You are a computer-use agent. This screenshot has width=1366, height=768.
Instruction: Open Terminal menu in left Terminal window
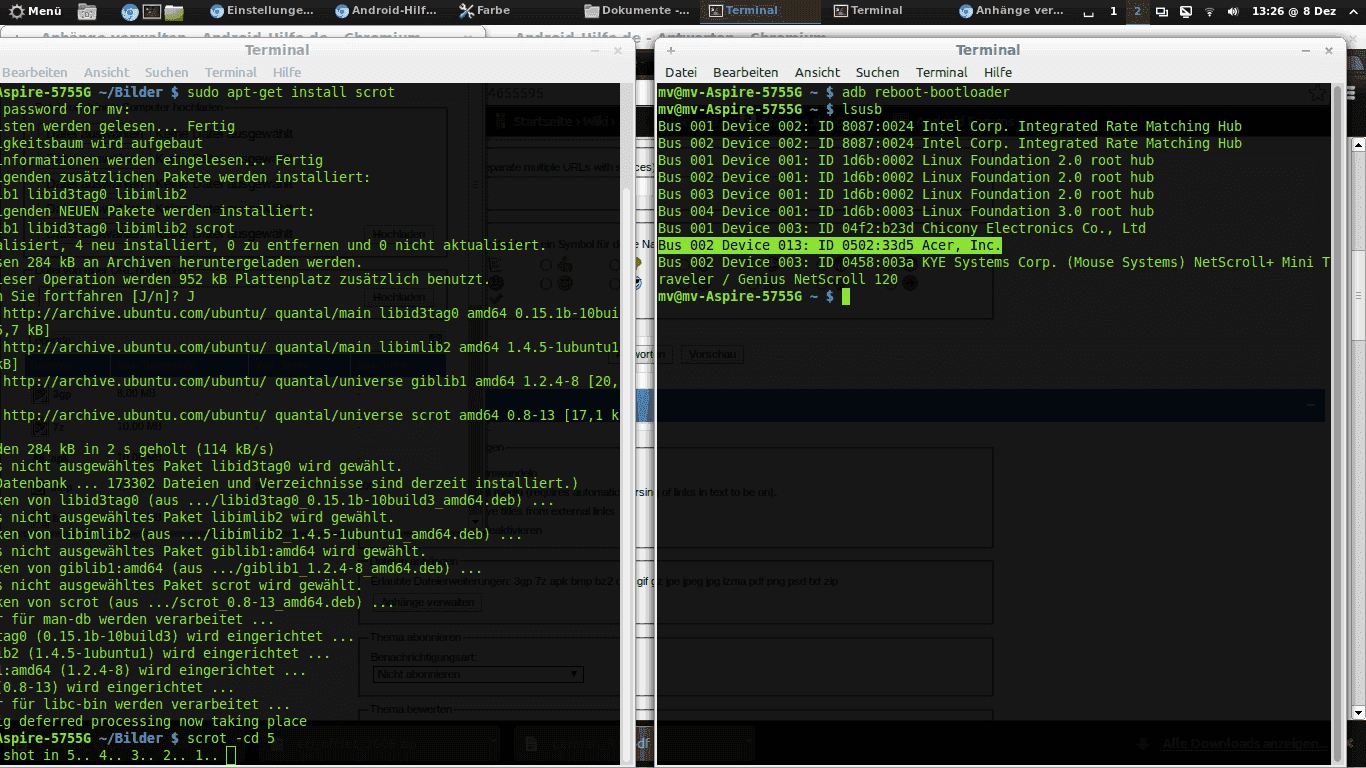[x=230, y=72]
